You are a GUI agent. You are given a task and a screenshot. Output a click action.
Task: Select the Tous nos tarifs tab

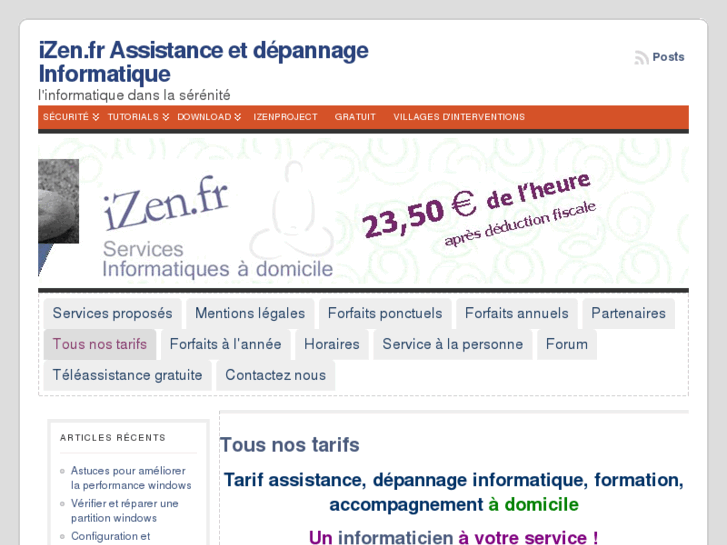pyautogui.click(x=100, y=345)
